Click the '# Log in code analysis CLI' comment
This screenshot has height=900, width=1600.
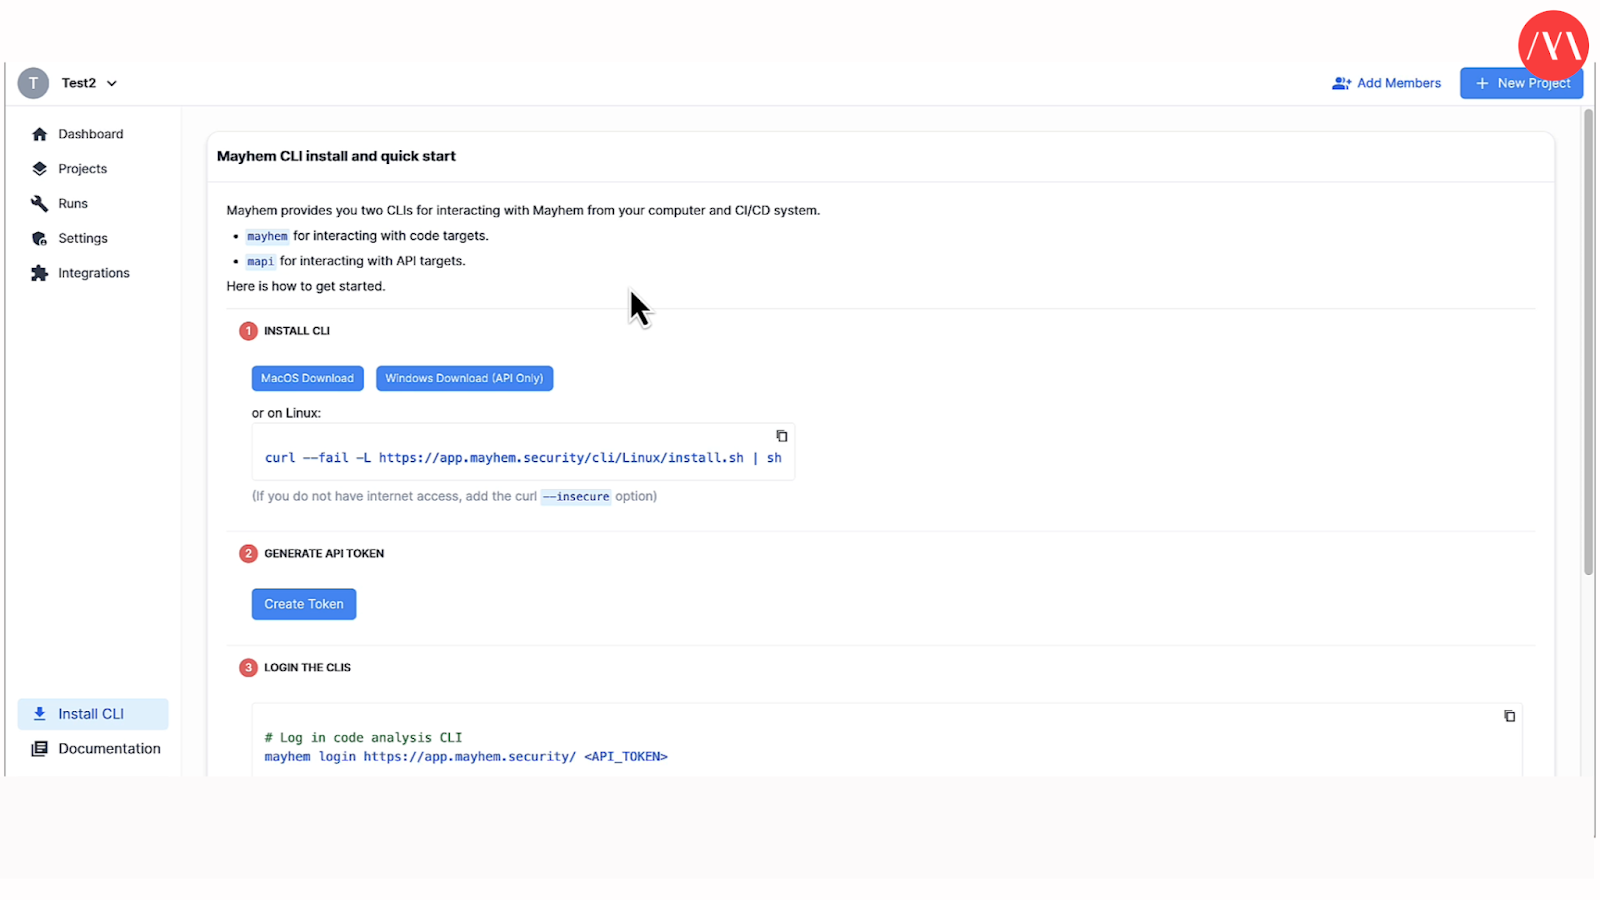click(x=363, y=738)
